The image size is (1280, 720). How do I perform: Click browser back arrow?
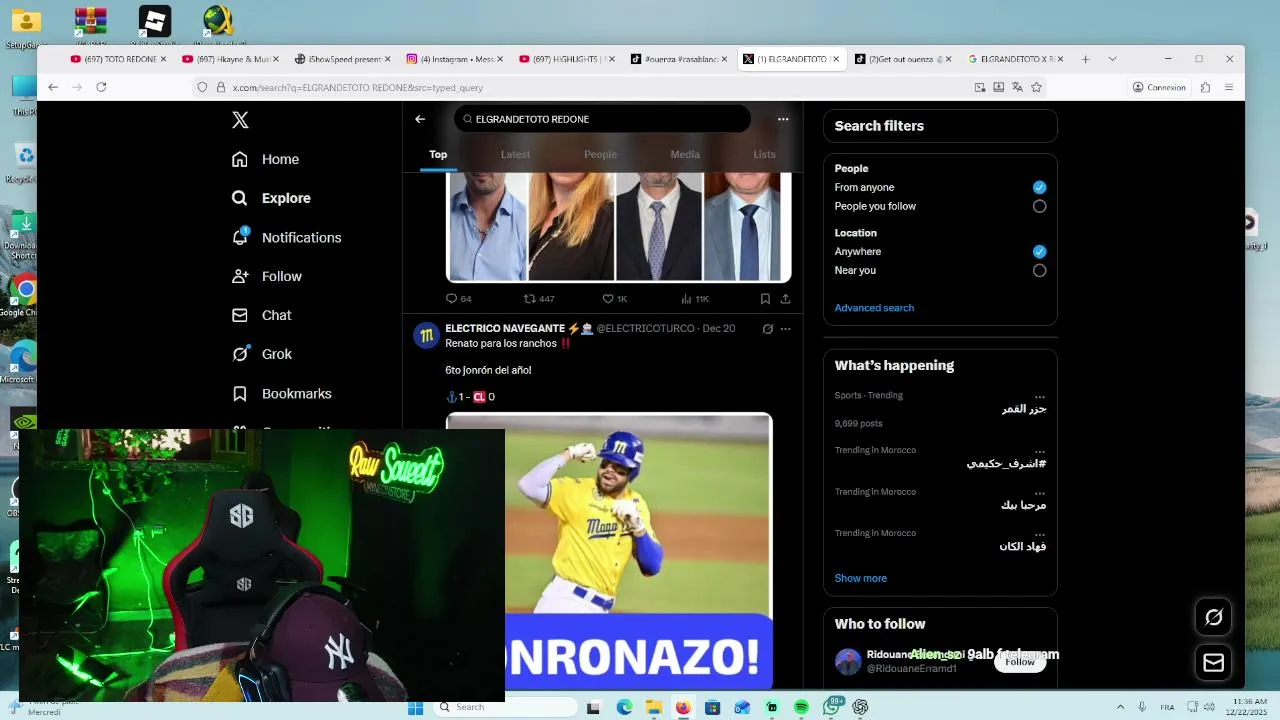pos(53,87)
